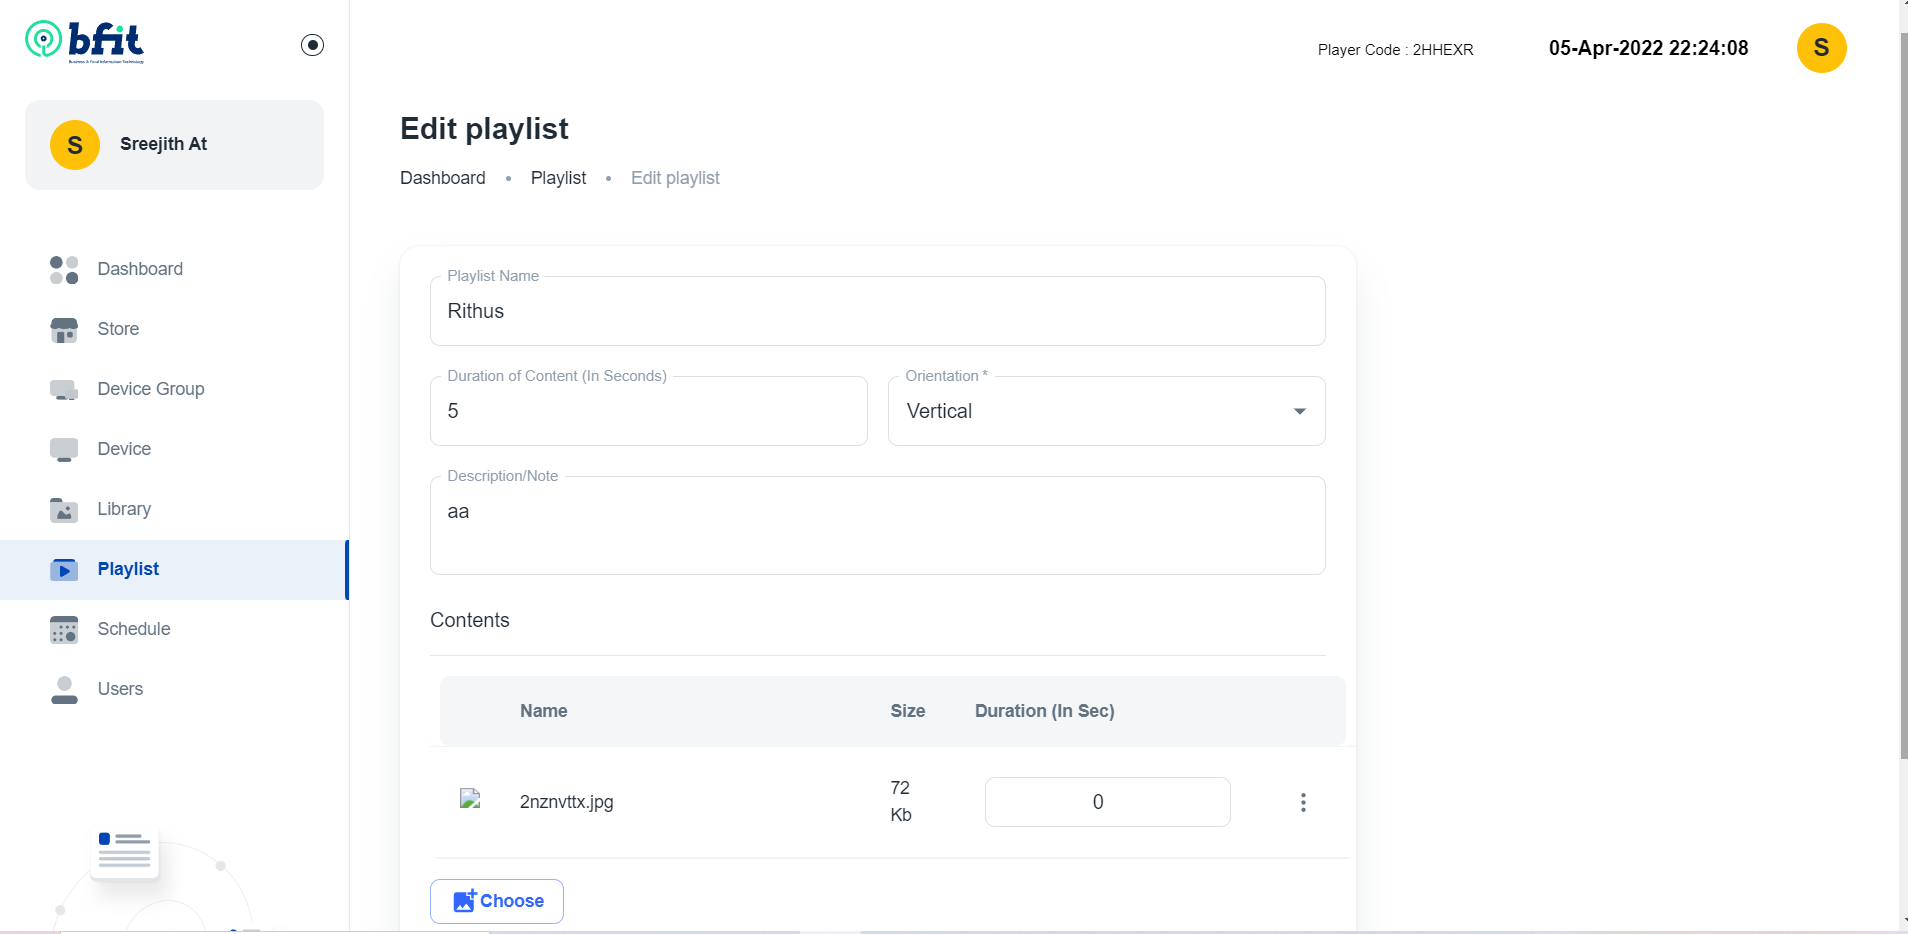Image resolution: width=1908 pixels, height=934 pixels.
Task: Click the Schedule calendar icon
Action: tap(64, 630)
